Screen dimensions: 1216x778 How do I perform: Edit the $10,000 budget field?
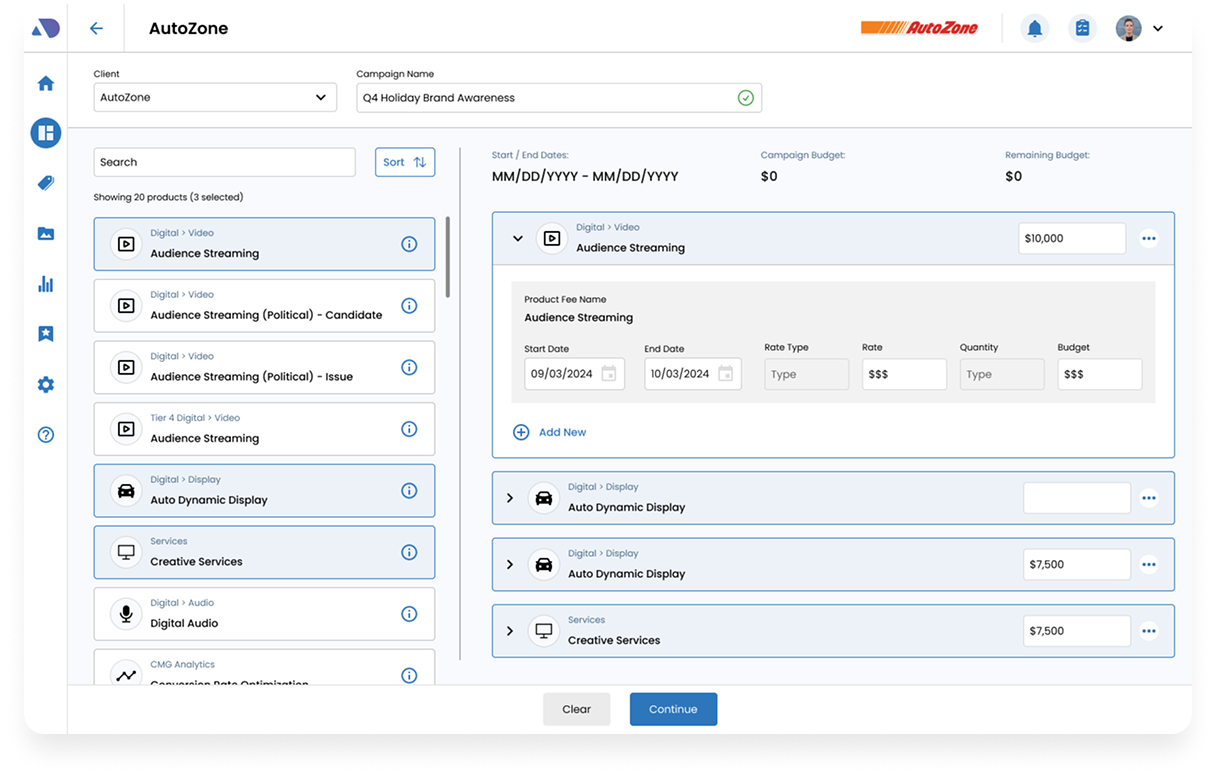coord(1072,238)
